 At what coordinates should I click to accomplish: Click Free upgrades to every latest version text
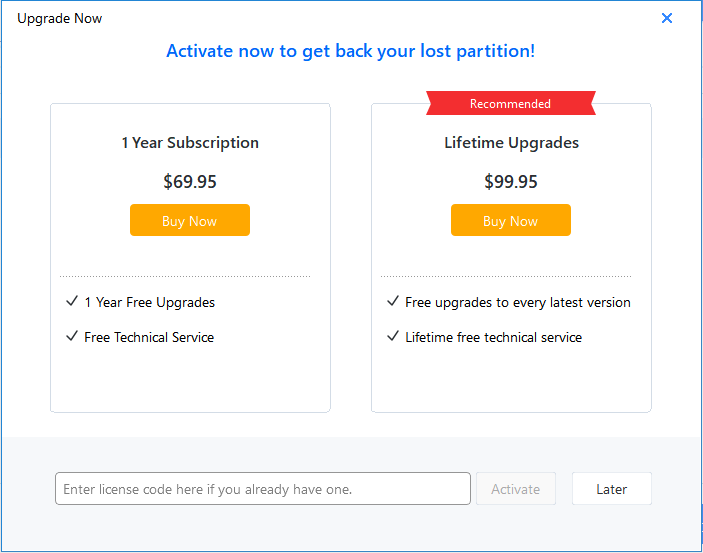[x=517, y=302]
